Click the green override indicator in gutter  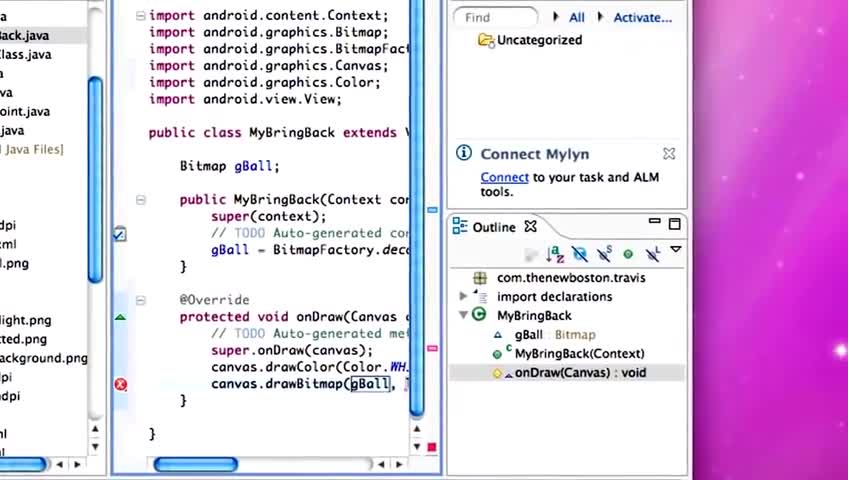tap(121, 317)
